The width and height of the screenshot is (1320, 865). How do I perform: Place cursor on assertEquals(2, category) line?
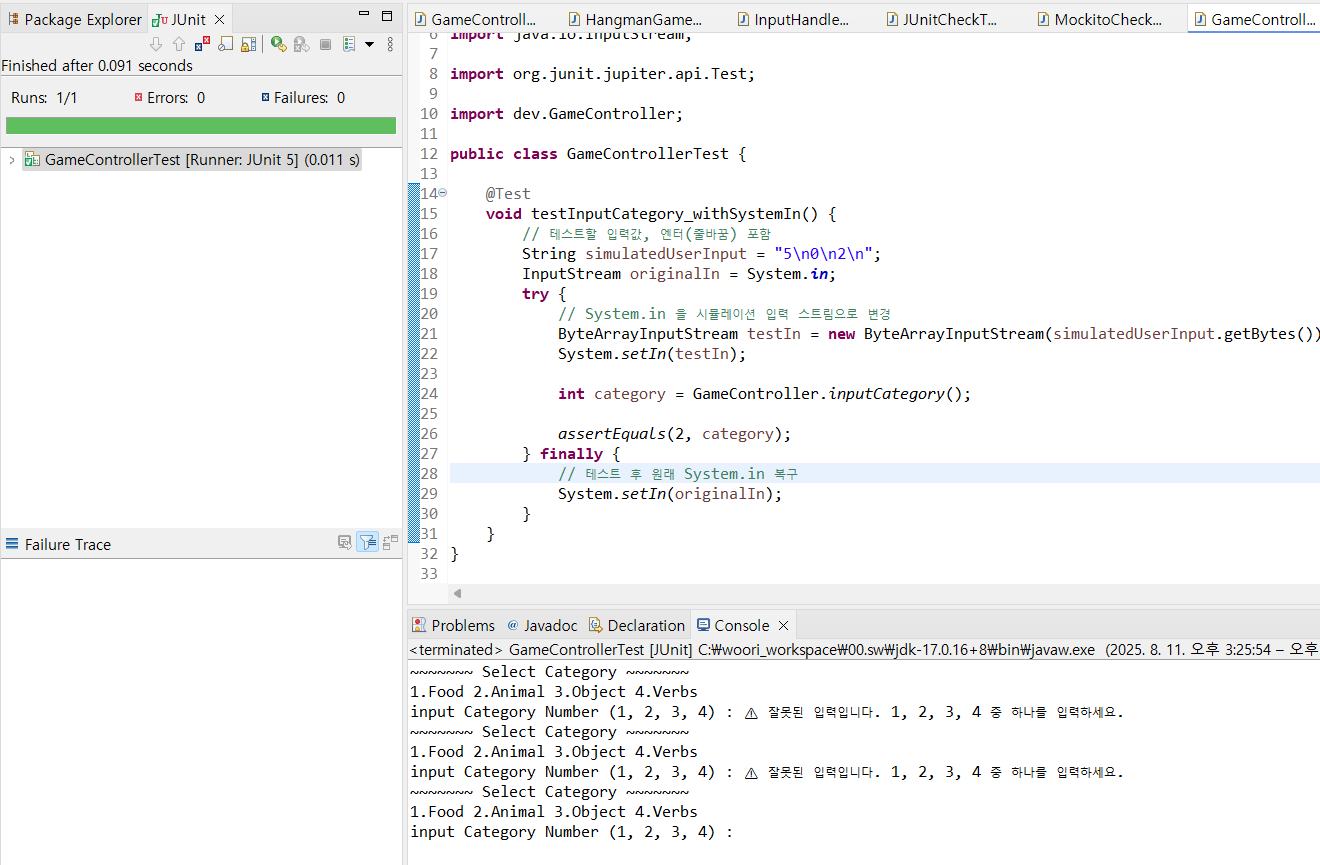pyautogui.click(x=674, y=434)
